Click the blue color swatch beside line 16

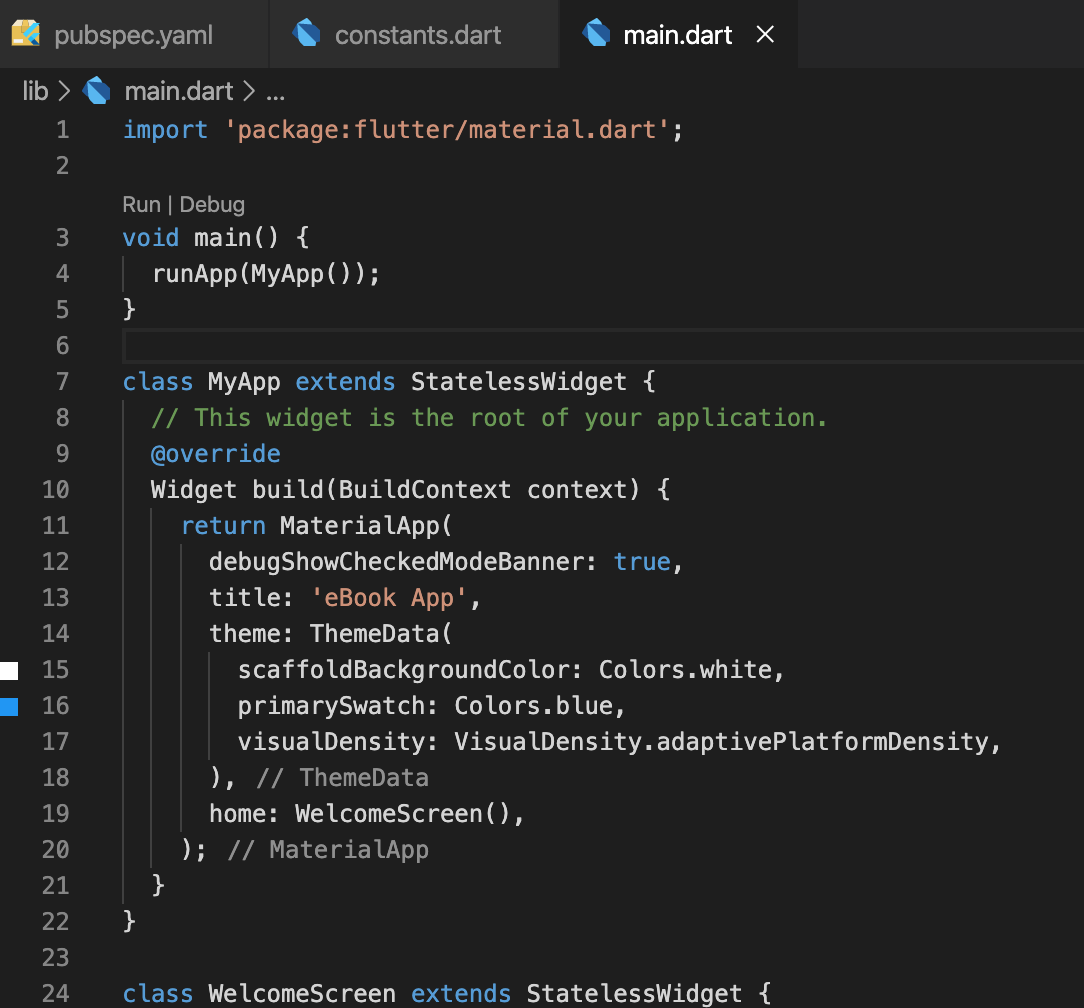click(x=7, y=705)
